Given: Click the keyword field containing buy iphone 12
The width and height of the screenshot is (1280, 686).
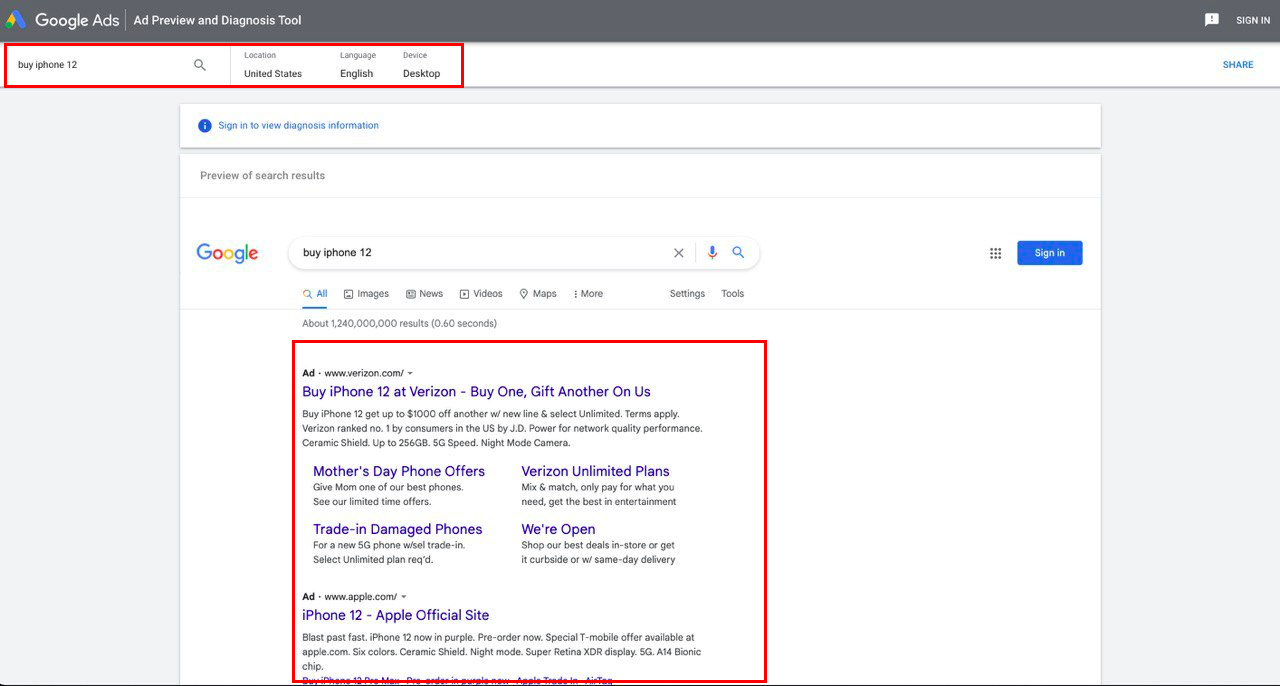Looking at the screenshot, I should click(x=100, y=65).
